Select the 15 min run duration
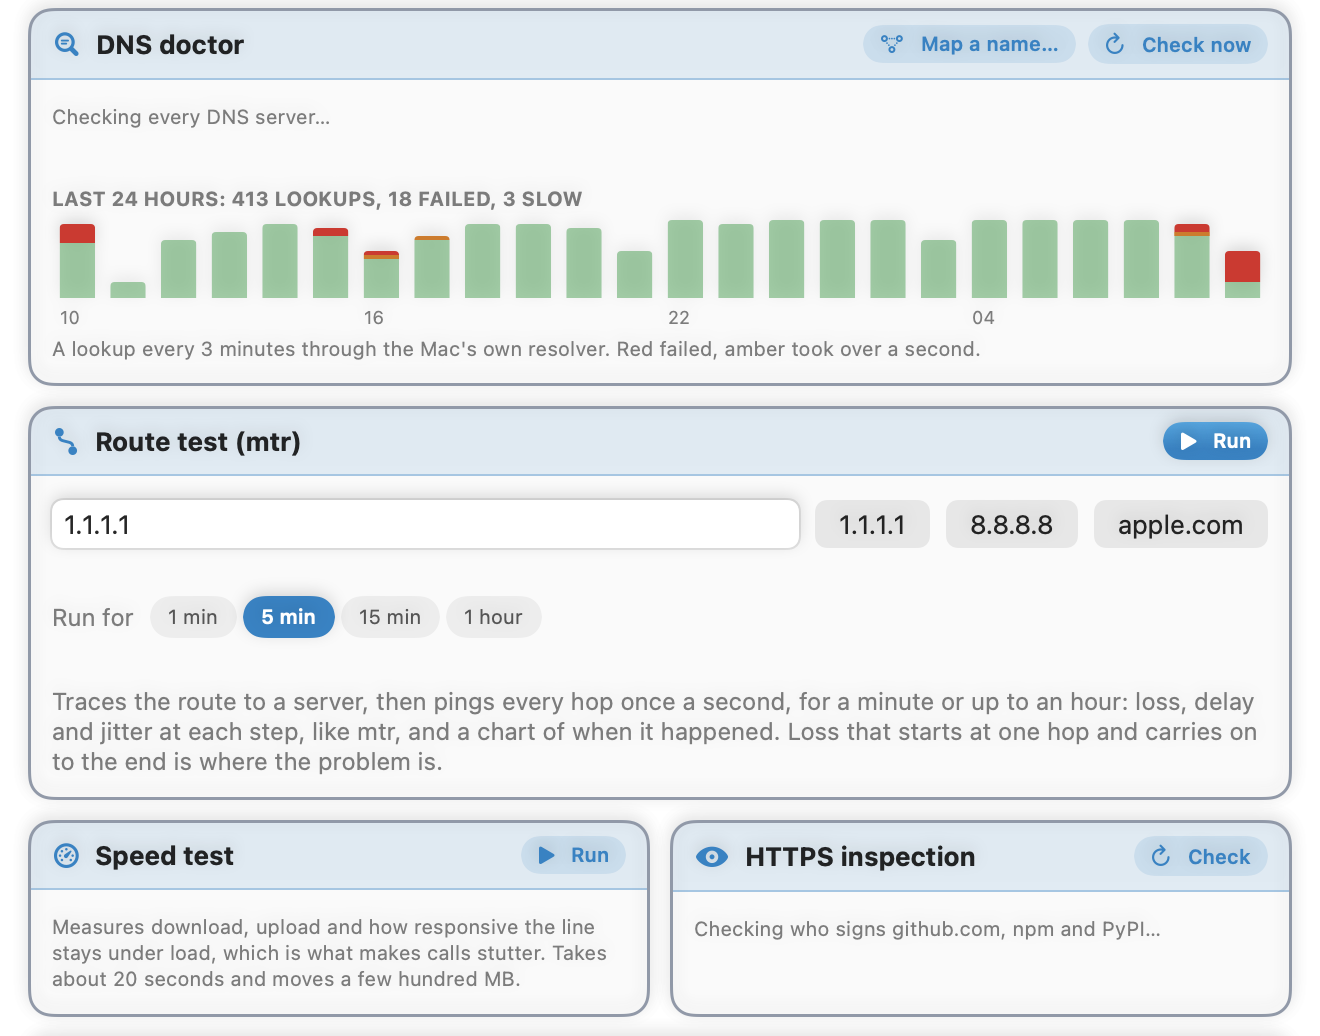The image size is (1320, 1036). click(390, 617)
